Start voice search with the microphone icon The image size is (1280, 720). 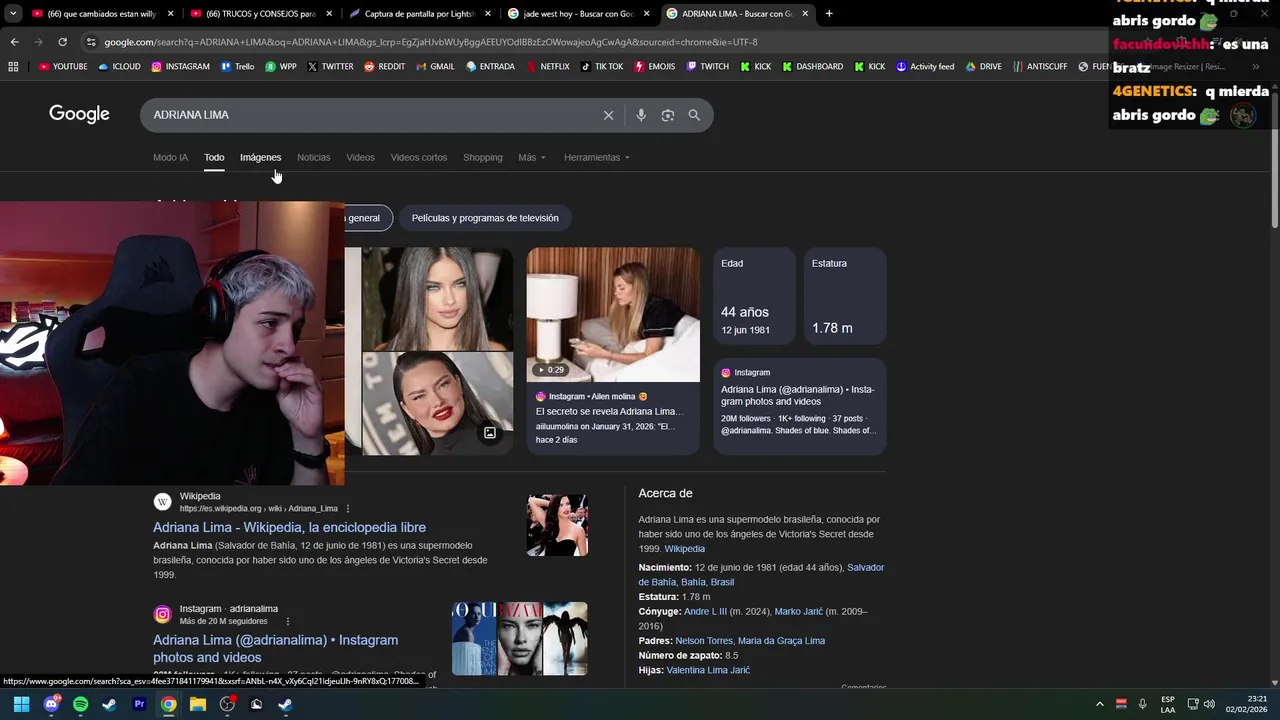click(641, 115)
